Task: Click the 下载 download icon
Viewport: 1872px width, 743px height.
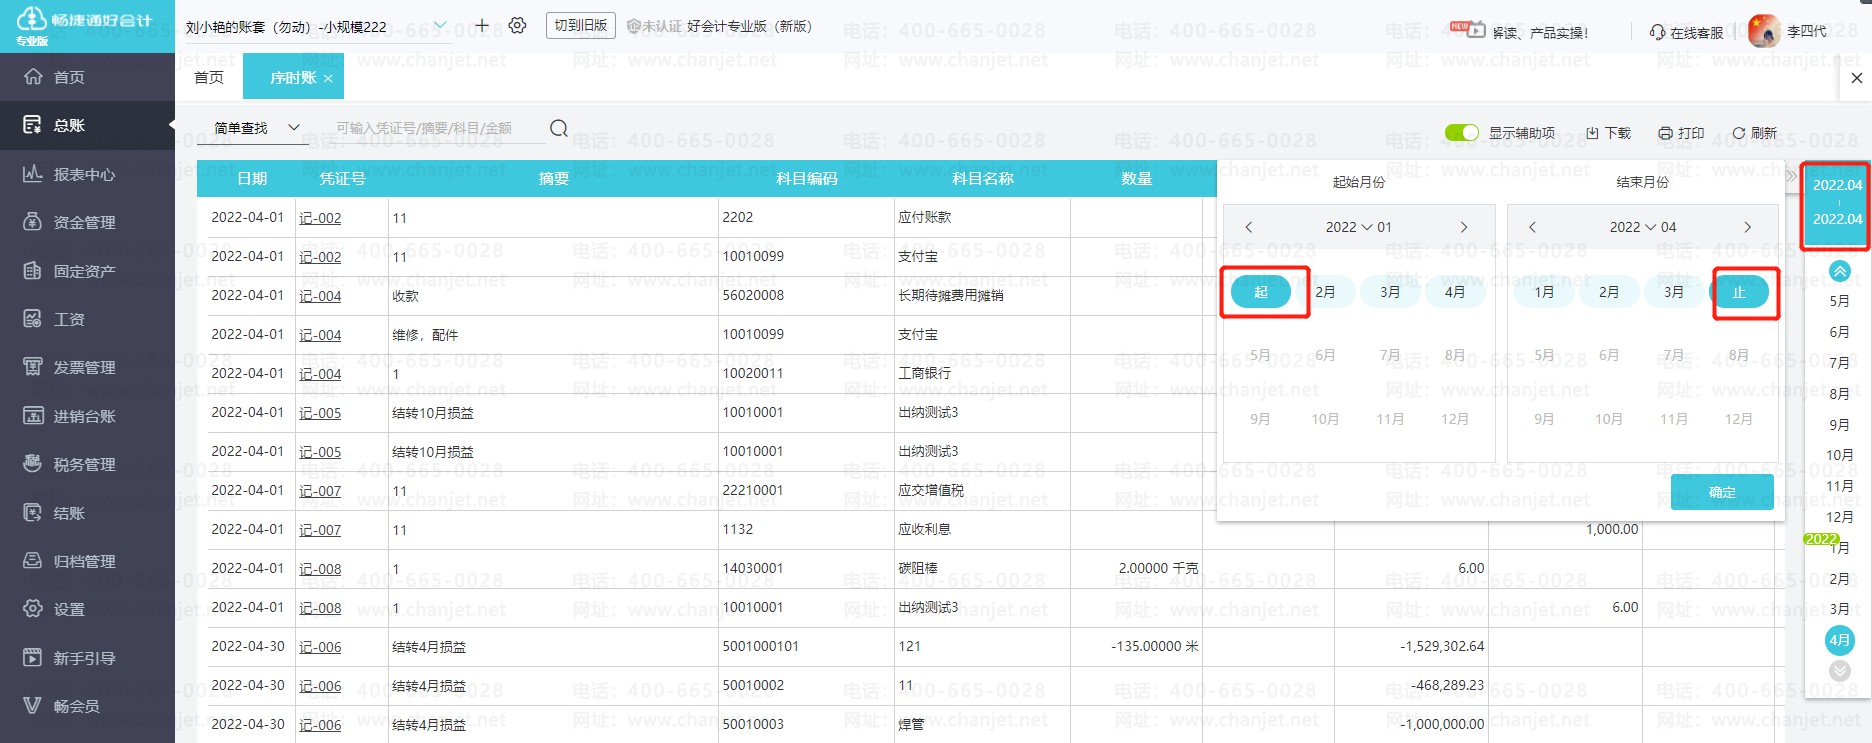Action: coord(1593,133)
